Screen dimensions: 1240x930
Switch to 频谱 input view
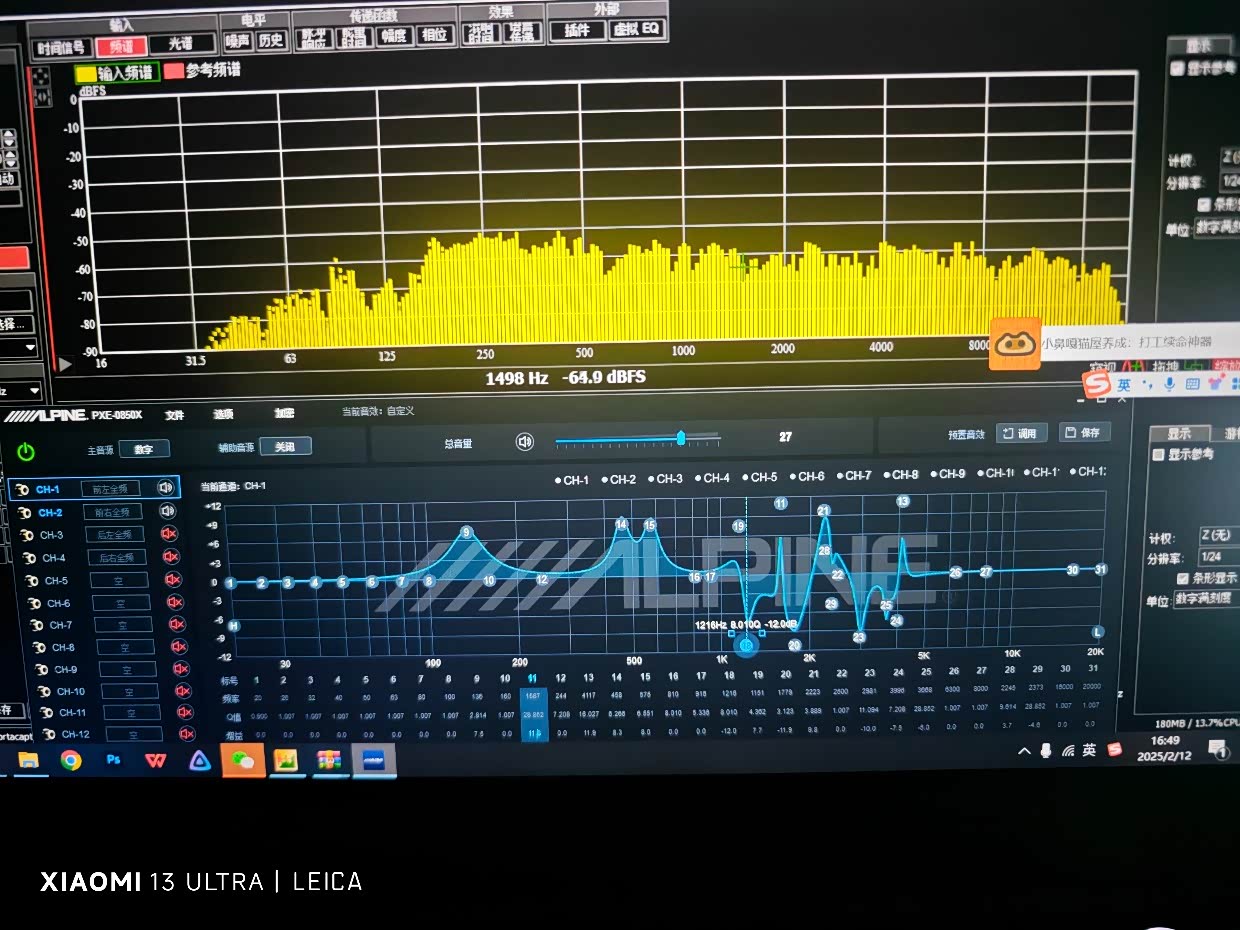(122, 46)
